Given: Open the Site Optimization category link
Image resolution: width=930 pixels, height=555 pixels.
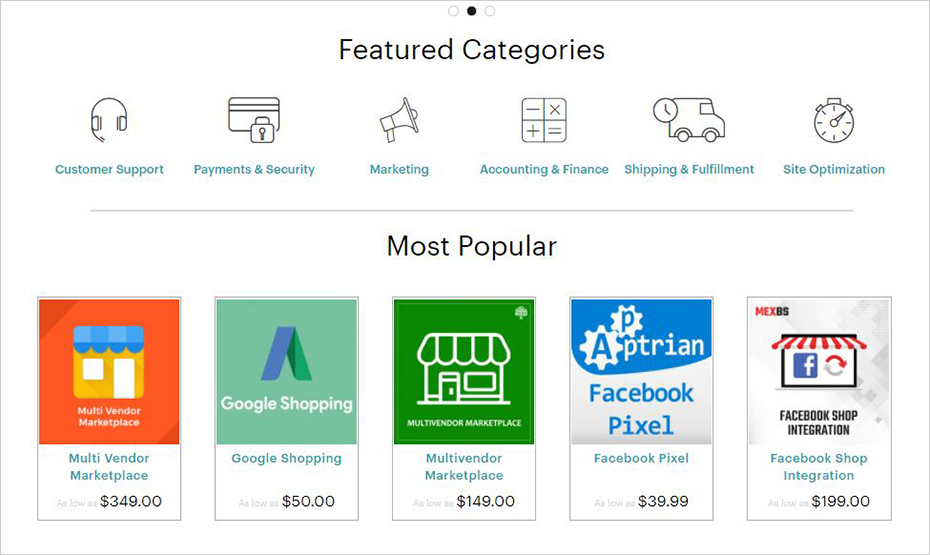Looking at the screenshot, I should click(833, 170).
